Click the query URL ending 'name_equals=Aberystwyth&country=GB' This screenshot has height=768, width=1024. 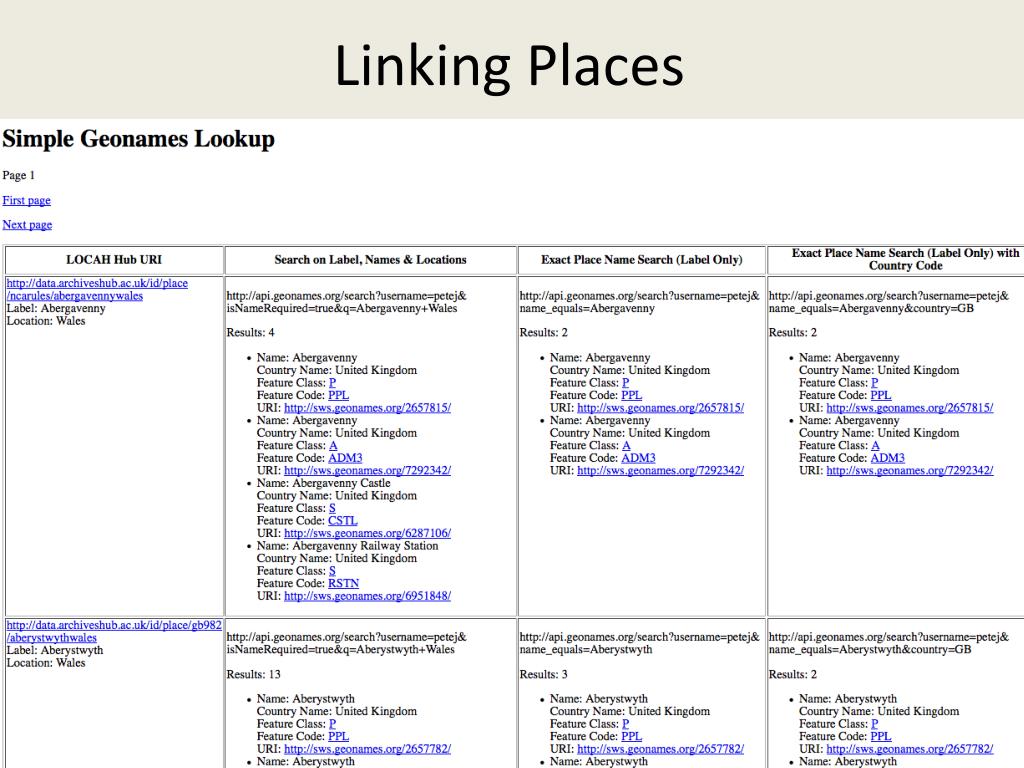coord(889,643)
